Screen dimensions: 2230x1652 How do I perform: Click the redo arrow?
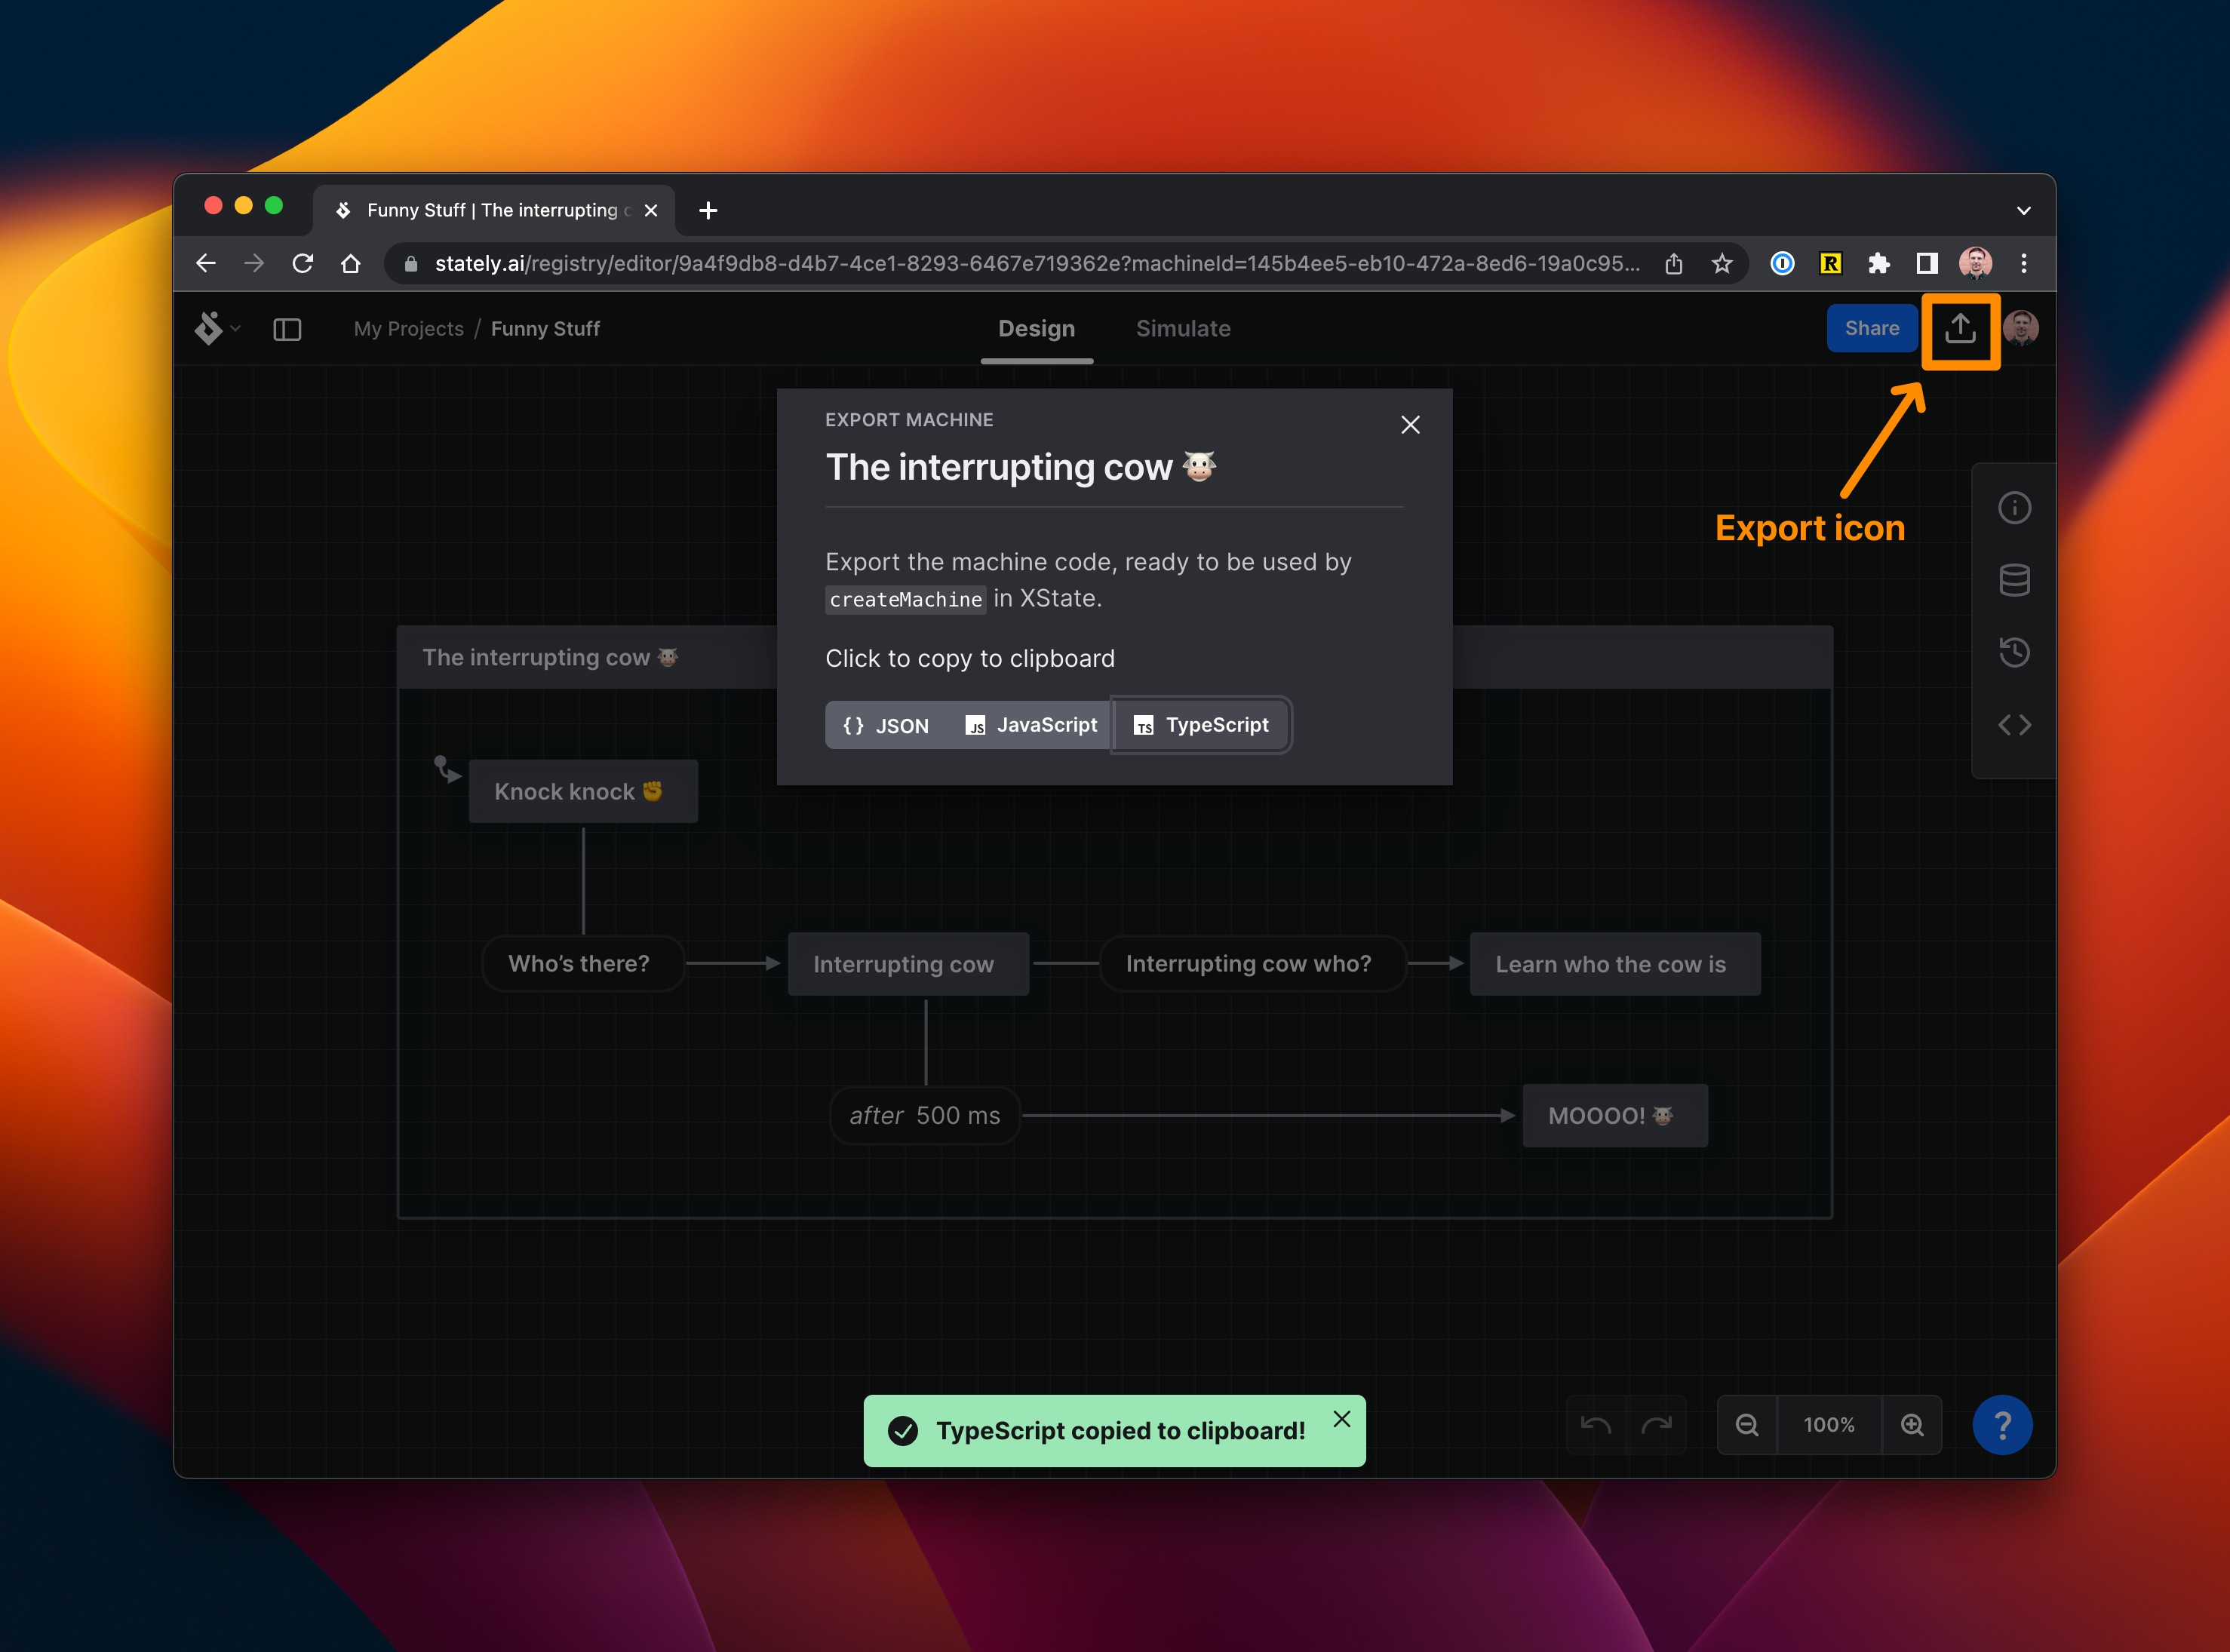click(1656, 1424)
